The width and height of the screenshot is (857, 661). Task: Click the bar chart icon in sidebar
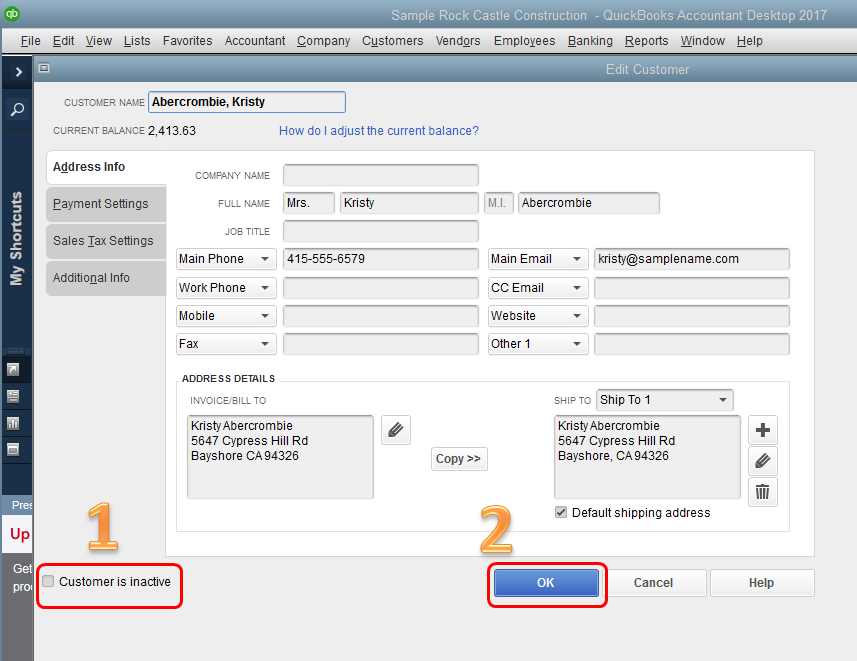(x=13, y=423)
